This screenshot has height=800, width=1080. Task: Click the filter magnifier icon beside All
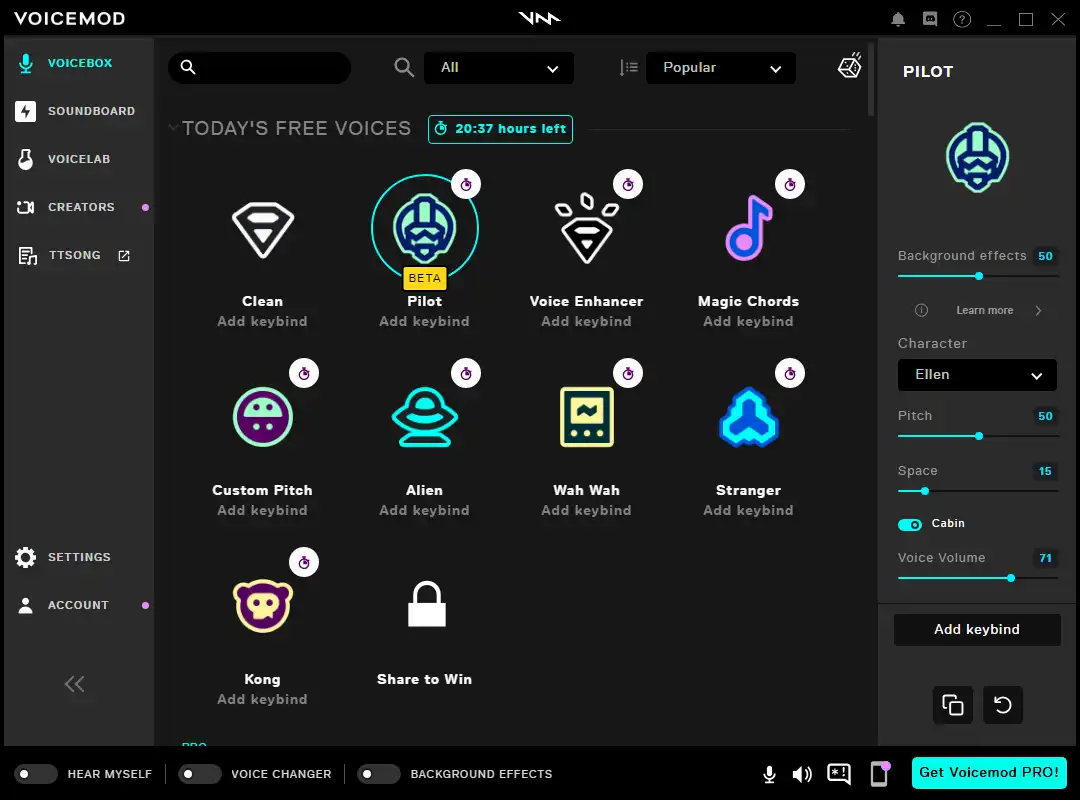(404, 67)
